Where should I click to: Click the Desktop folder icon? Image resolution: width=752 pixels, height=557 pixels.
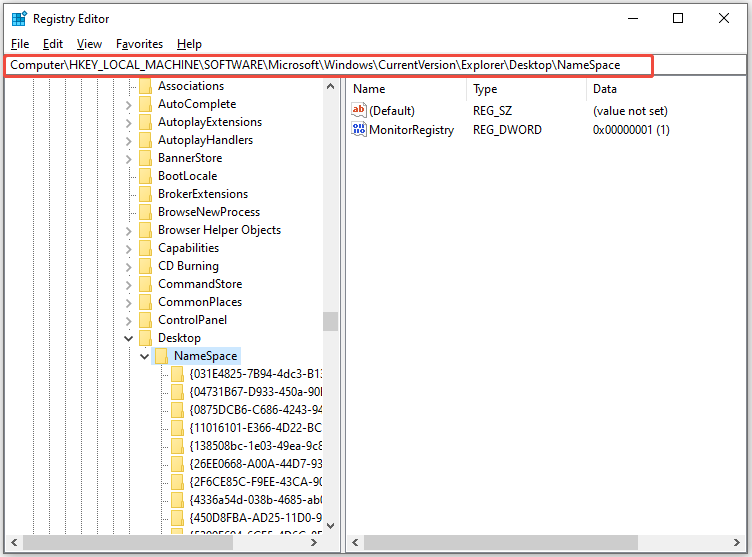click(x=145, y=338)
